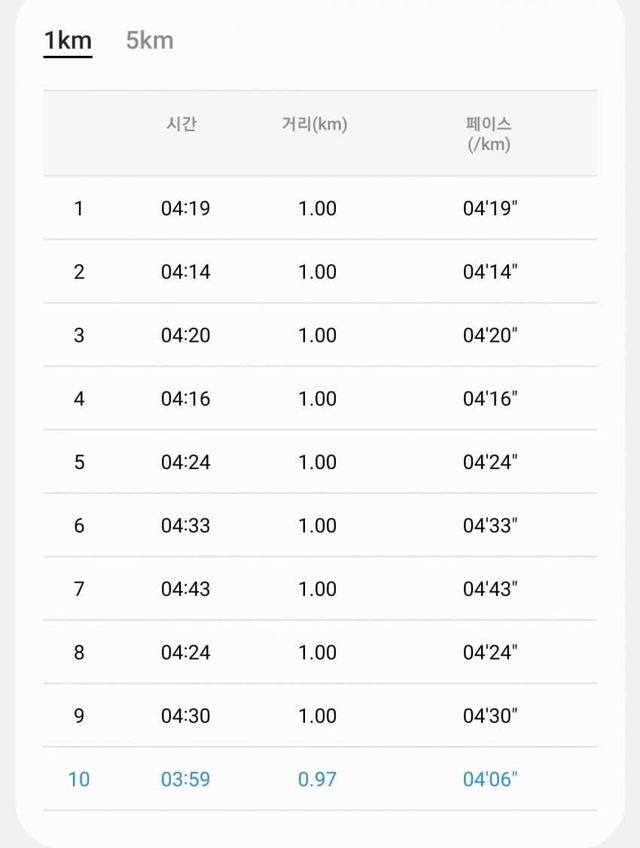Tap lap 1 pace 04'19"
640x848 pixels.
pos(489,209)
